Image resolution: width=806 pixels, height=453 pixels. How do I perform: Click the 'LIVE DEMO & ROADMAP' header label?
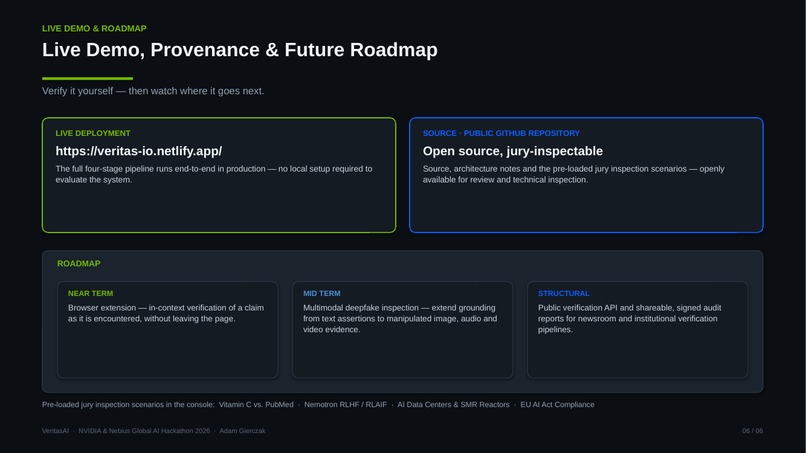(94, 28)
